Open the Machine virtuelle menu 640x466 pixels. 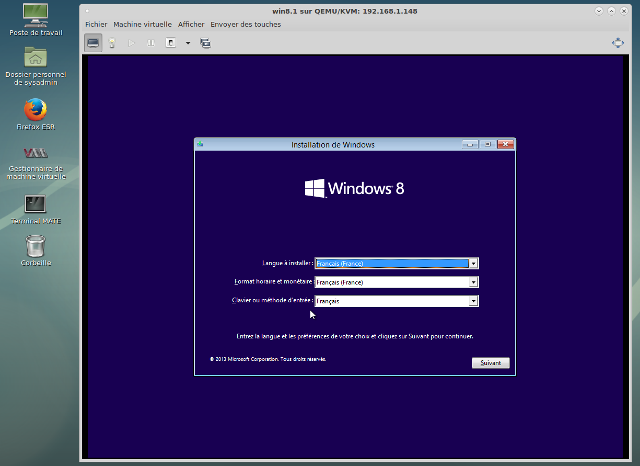[142, 24]
